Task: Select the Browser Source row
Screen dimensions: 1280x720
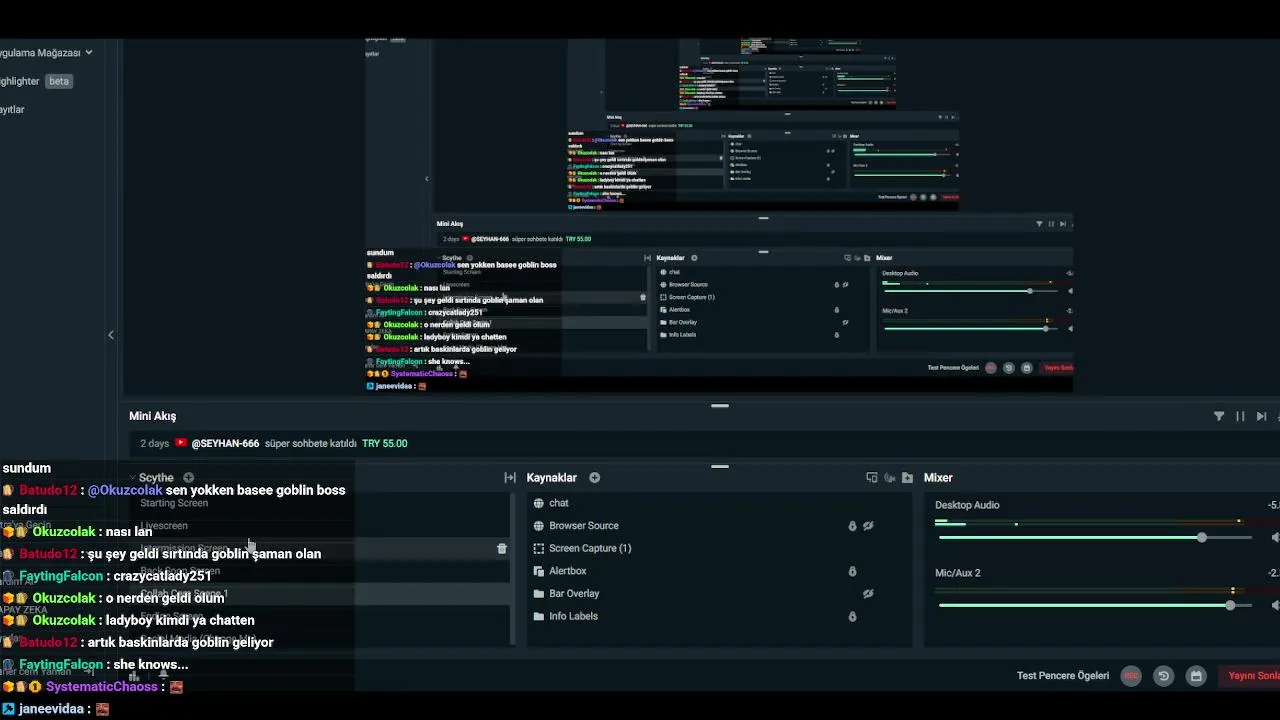Action: pyautogui.click(x=719, y=526)
